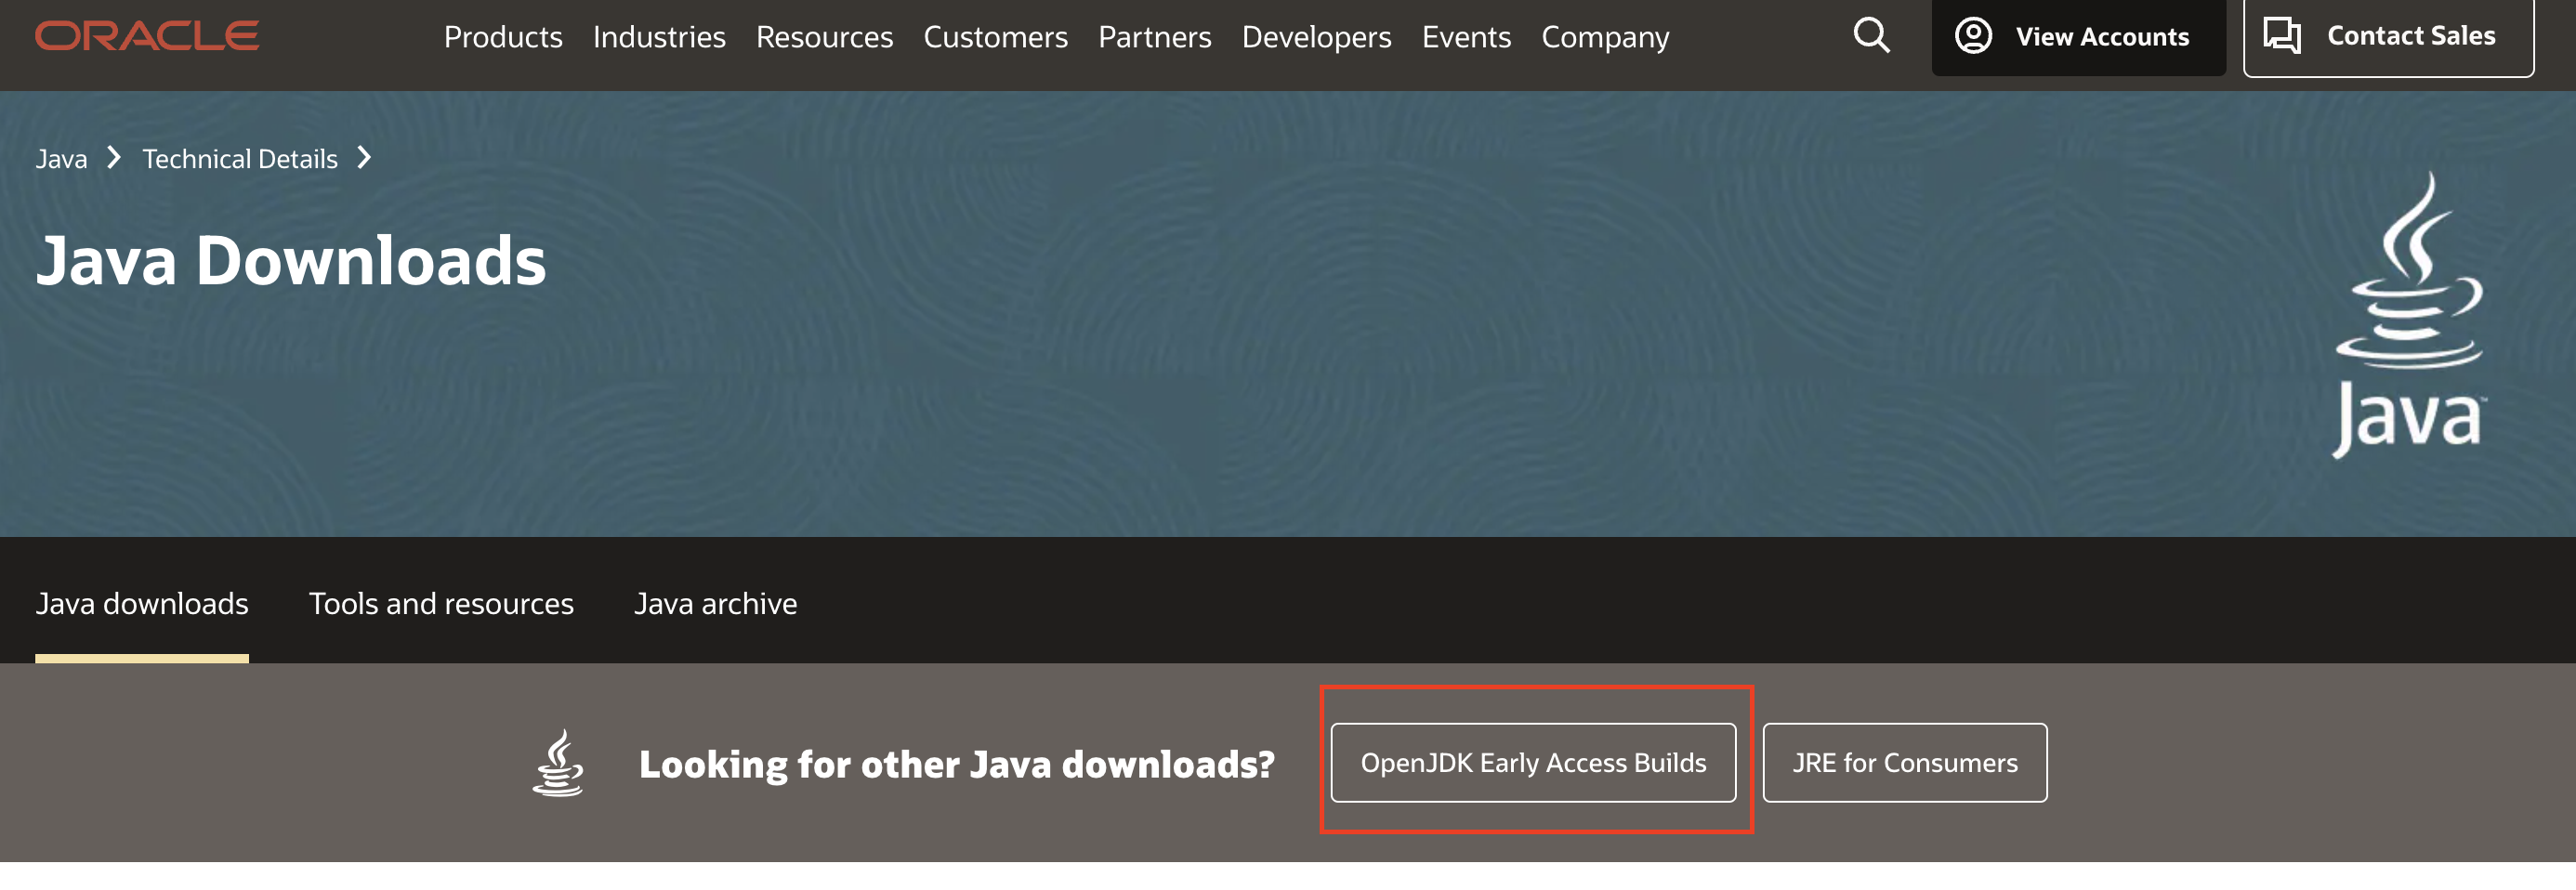The height and width of the screenshot is (890, 2576).
Task: Open OpenJDK Early Access Builds
Action: (x=1533, y=763)
